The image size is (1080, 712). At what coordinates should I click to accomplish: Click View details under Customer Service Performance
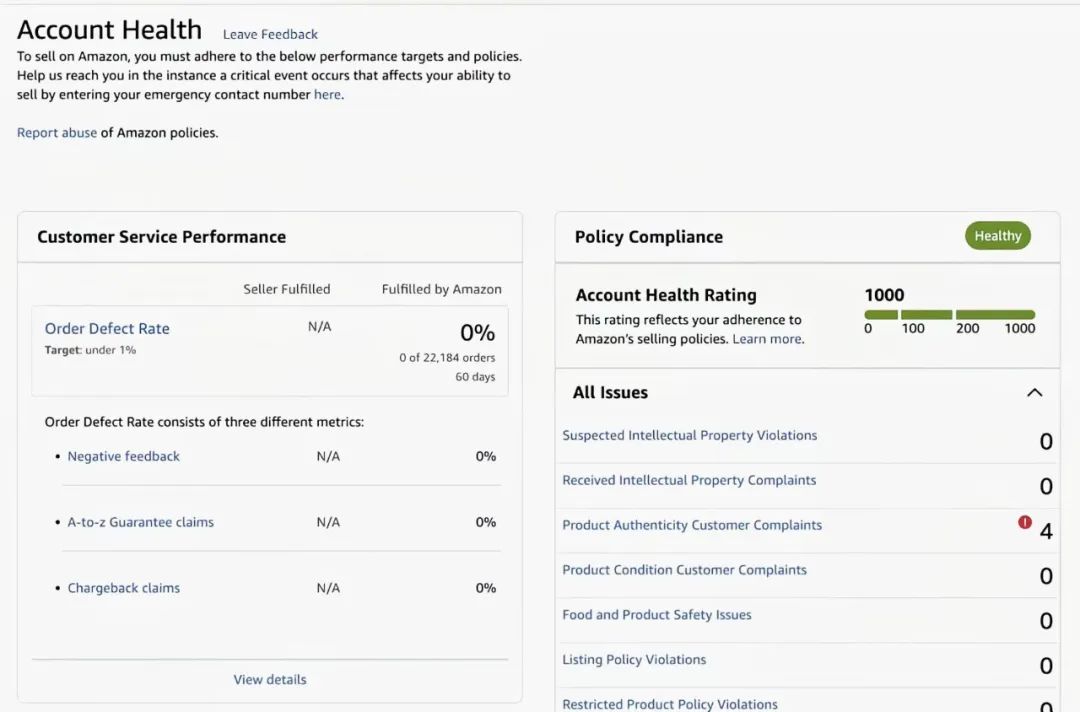point(270,680)
